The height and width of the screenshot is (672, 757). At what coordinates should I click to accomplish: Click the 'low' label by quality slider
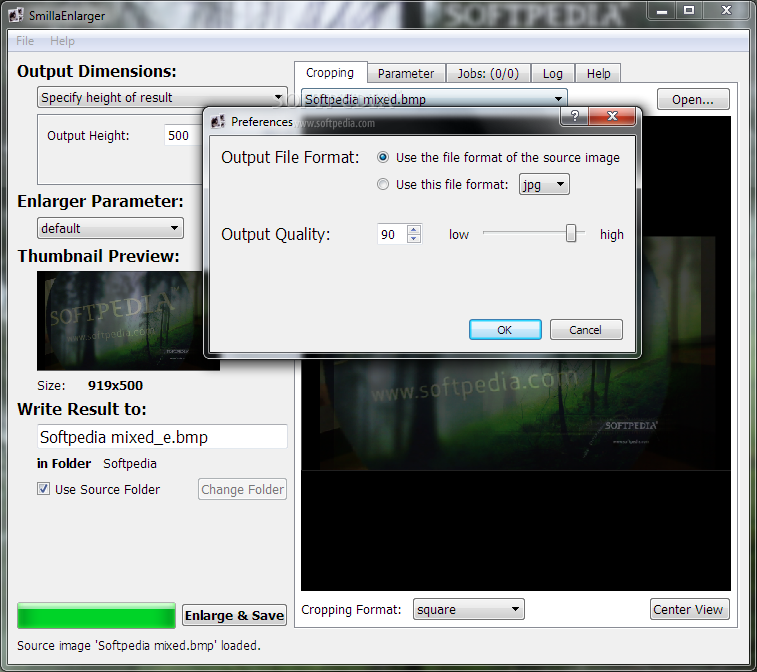(459, 235)
